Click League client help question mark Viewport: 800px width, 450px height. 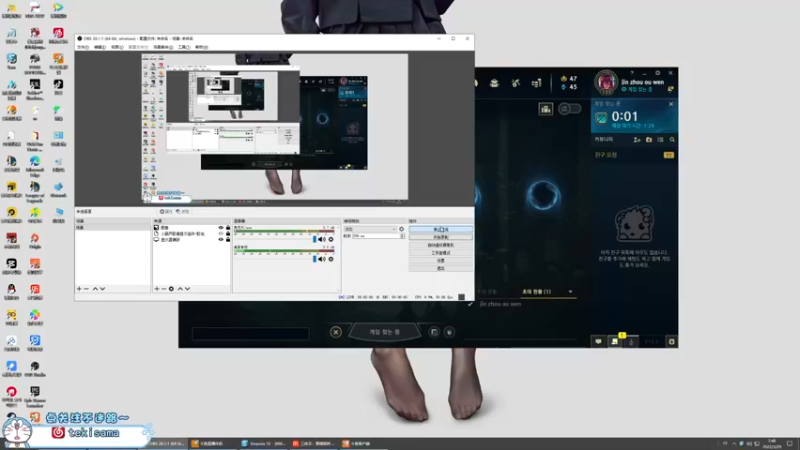pos(632,73)
